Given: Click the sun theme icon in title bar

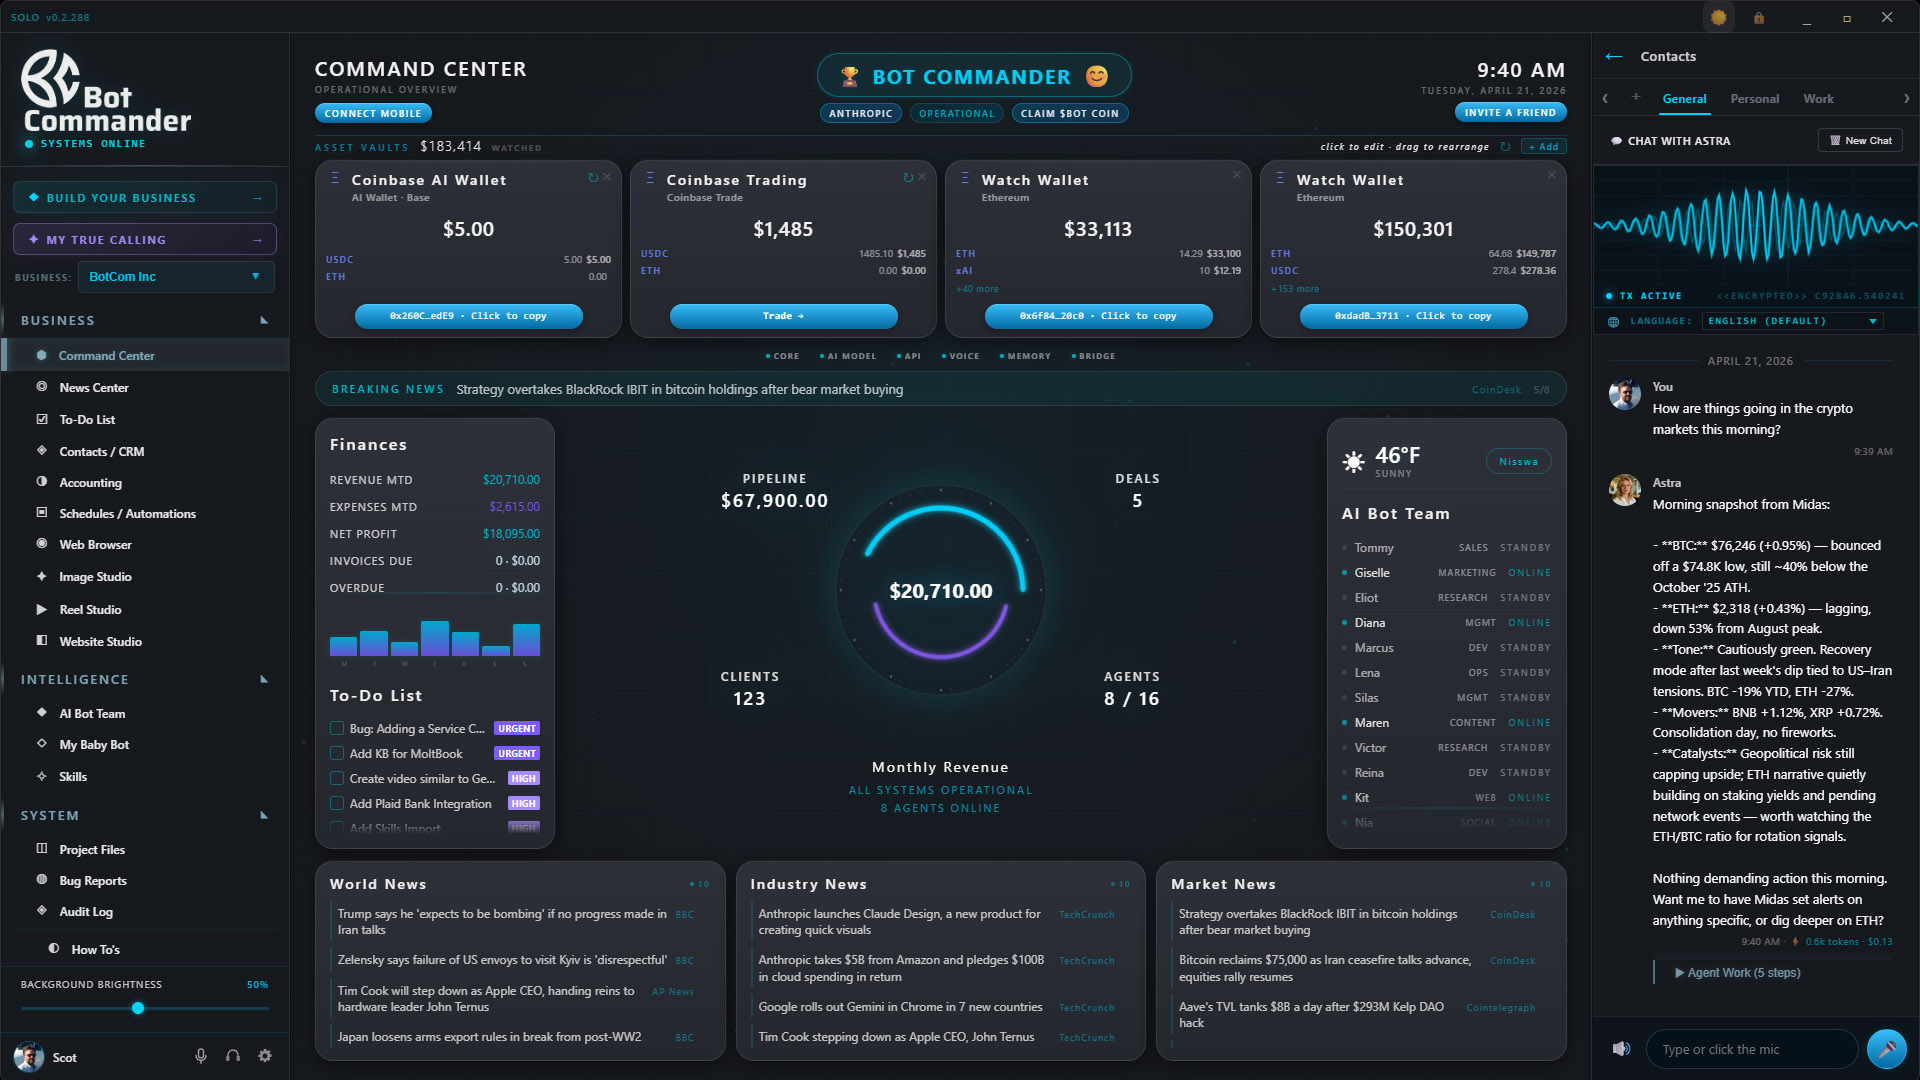Looking at the screenshot, I should (x=1719, y=17).
